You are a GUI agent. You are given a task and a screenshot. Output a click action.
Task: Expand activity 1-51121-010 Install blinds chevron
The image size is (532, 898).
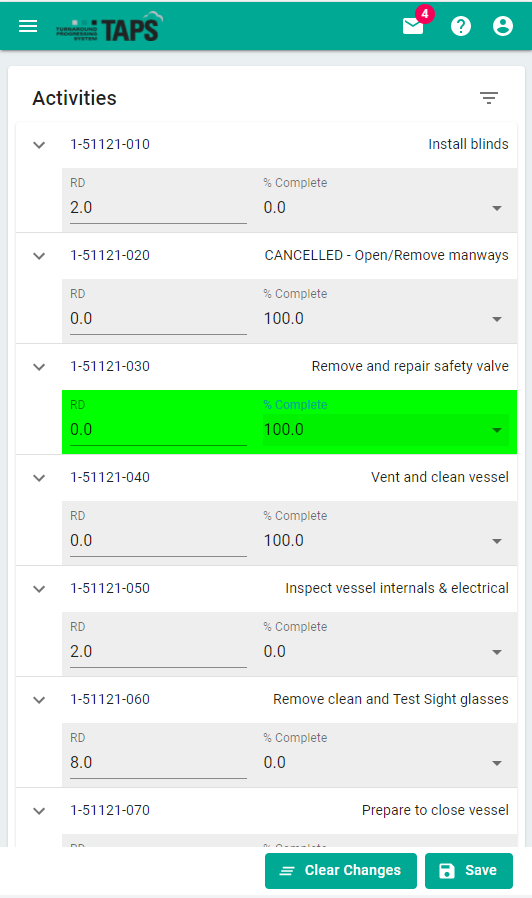tap(39, 145)
